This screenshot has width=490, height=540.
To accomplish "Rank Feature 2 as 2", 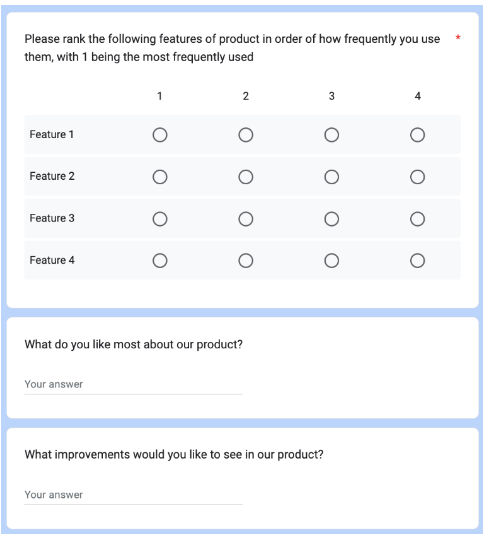I will [248, 178].
